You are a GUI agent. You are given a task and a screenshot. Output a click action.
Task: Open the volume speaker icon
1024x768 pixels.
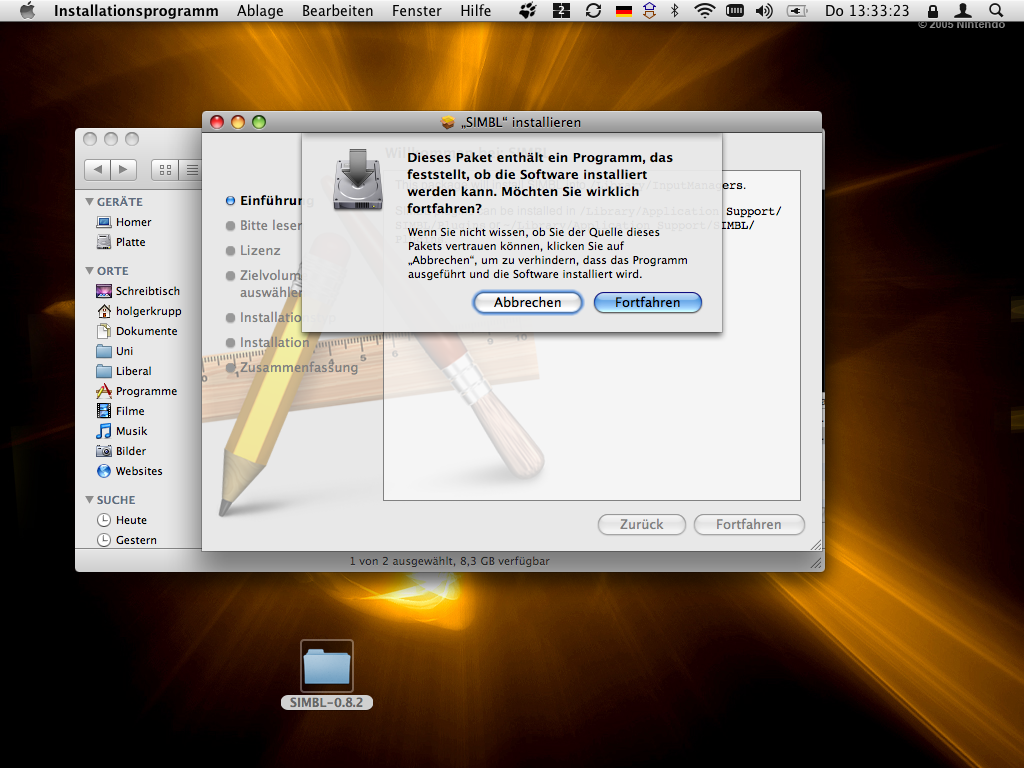[764, 10]
